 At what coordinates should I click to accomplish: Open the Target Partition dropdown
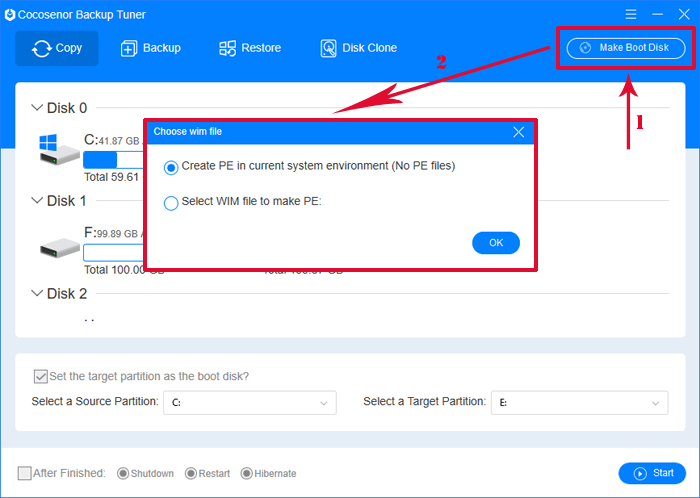(579, 403)
